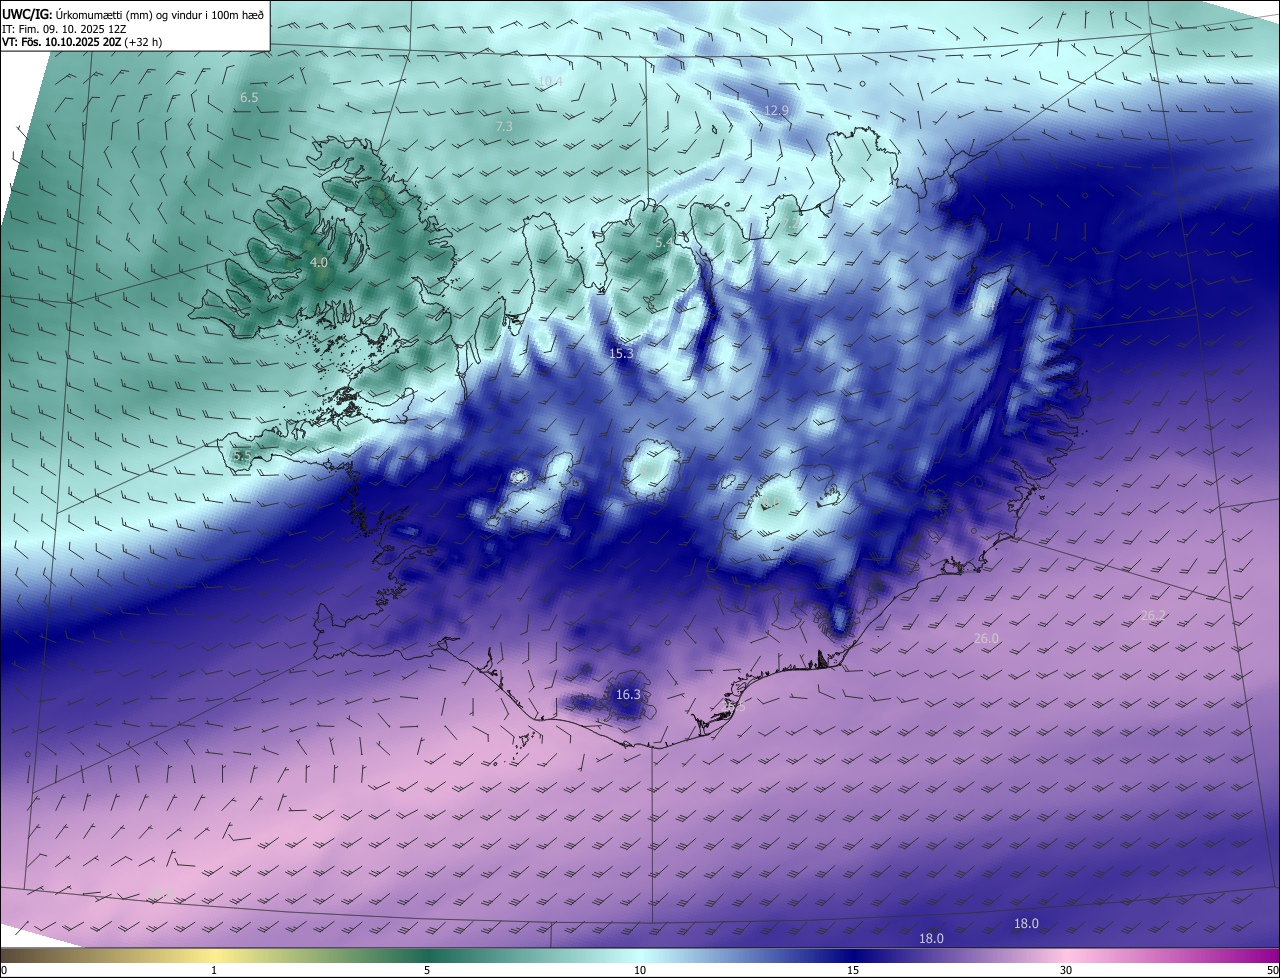Select the 'IT: Fim. 09. 10. 2025 12Z' line

[x=63, y=29]
